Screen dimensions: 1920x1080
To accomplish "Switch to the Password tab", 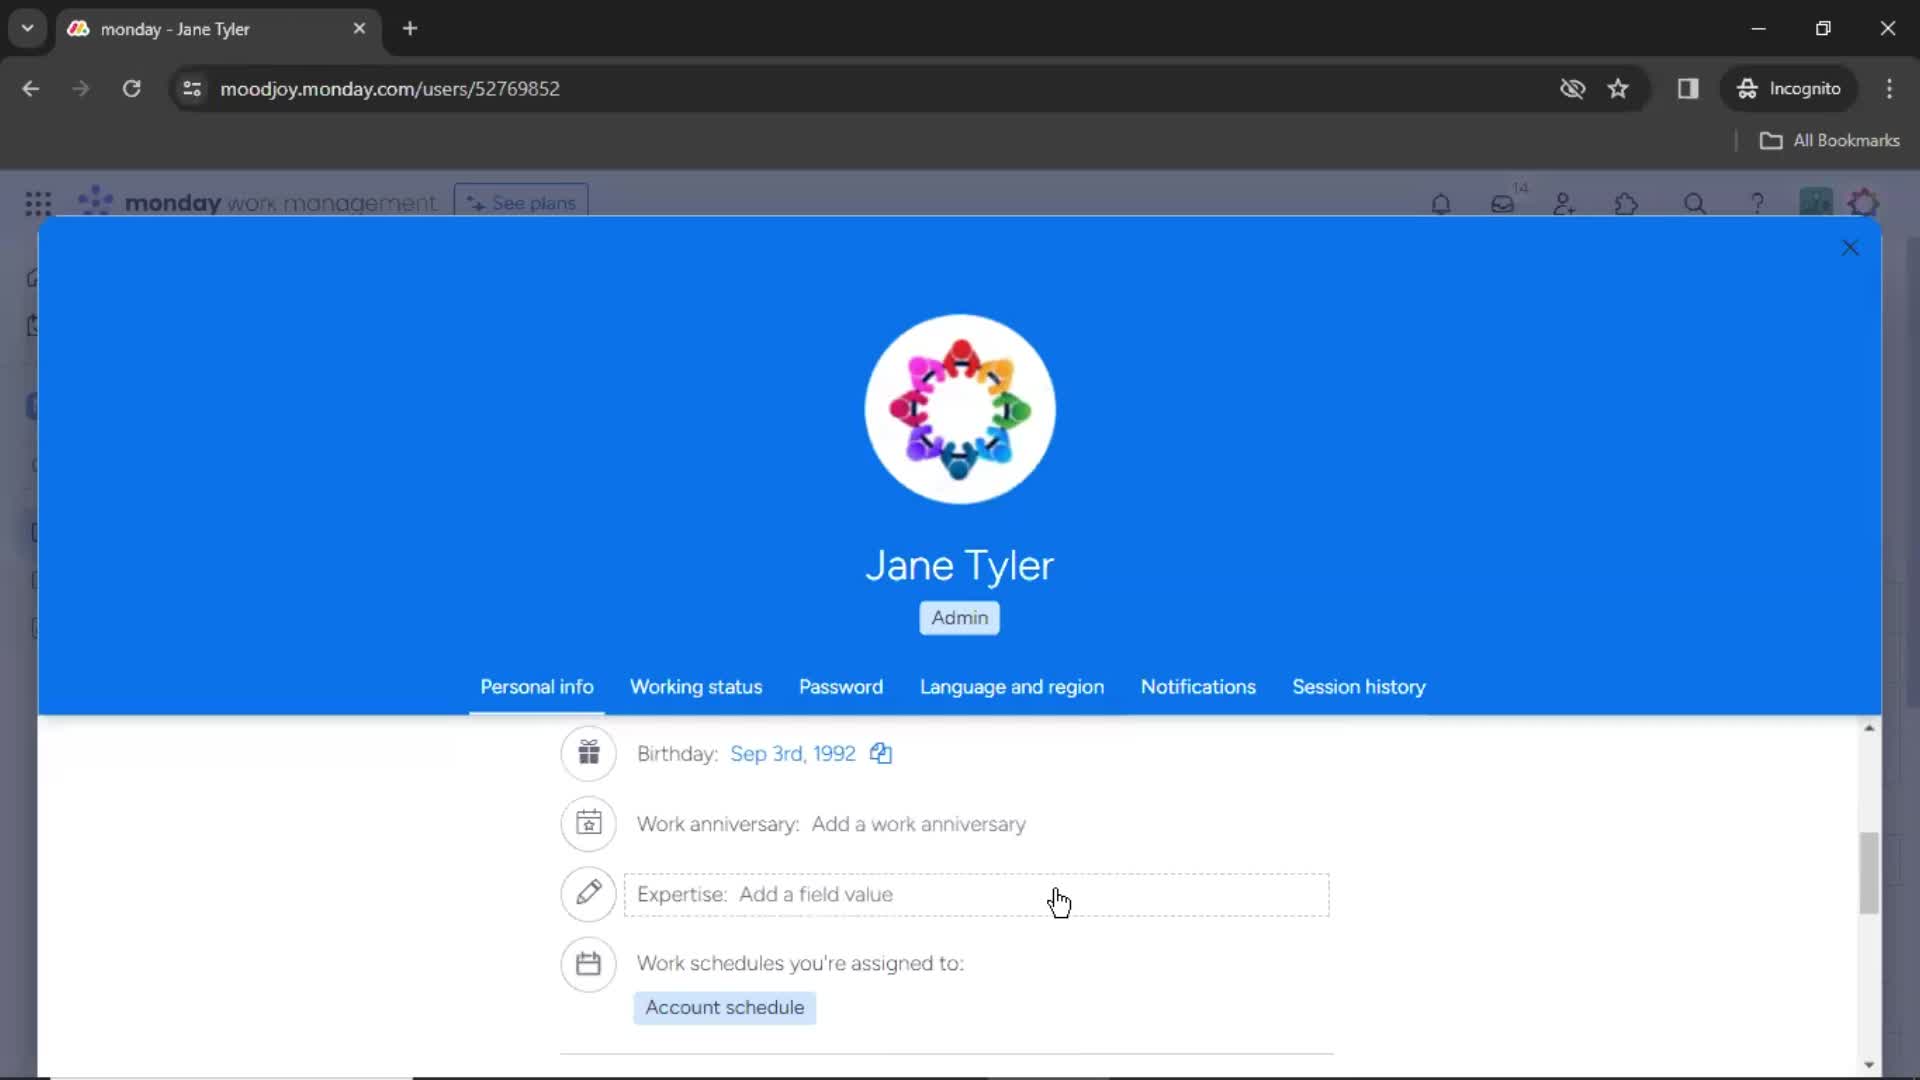I will 841,687.
